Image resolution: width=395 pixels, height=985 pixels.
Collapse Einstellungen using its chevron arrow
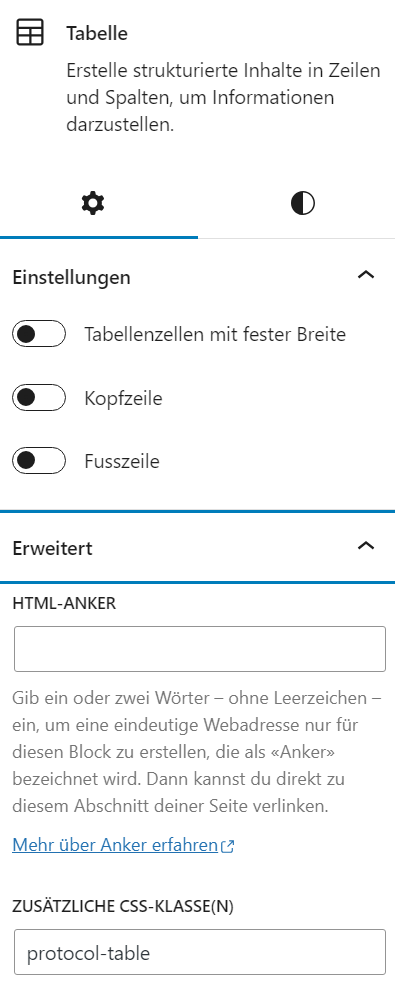click(x=365, y=275)
